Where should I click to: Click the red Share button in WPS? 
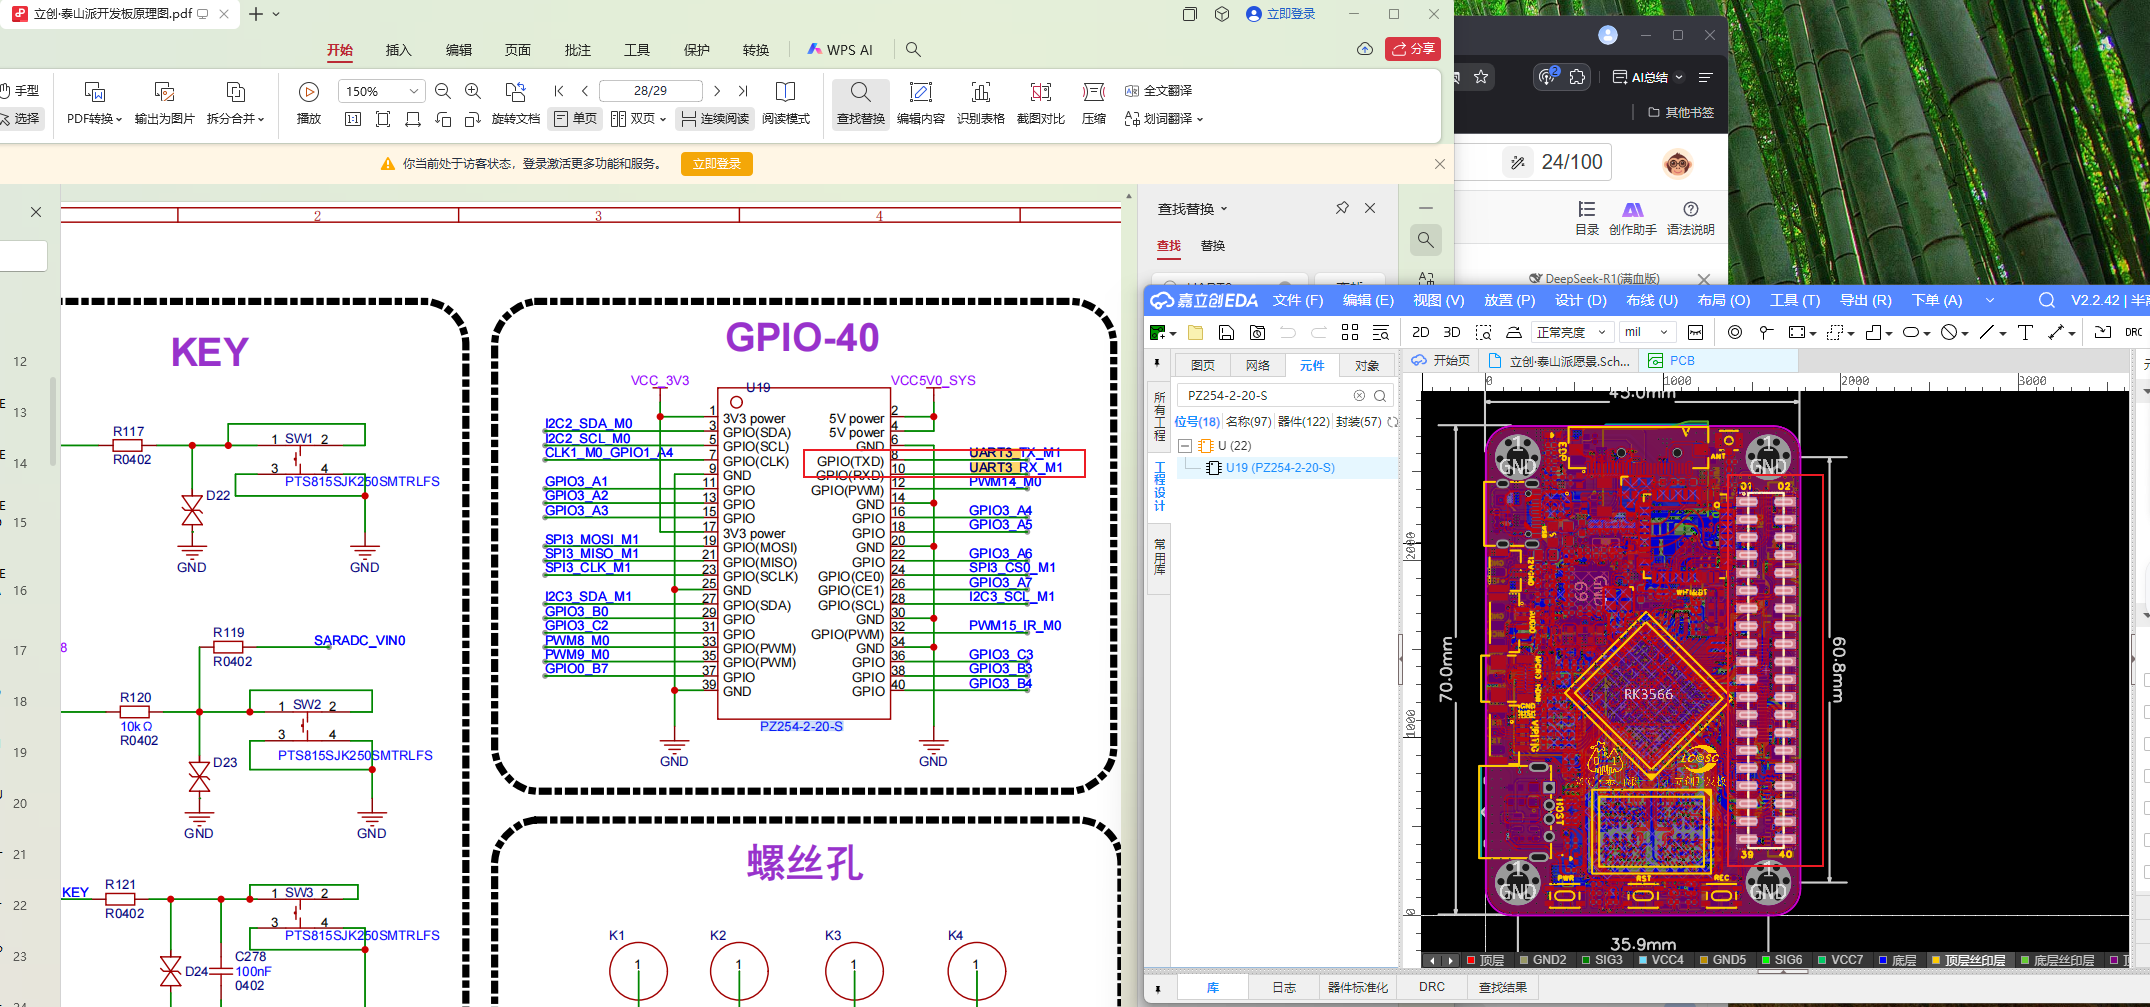pos(1413,49)
